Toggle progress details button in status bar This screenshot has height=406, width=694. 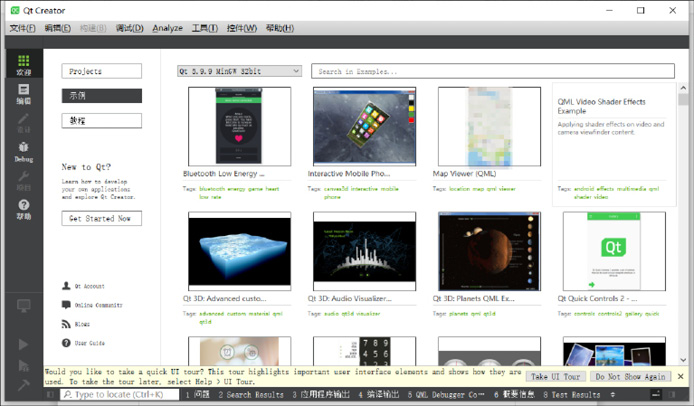tap(656, 394)
